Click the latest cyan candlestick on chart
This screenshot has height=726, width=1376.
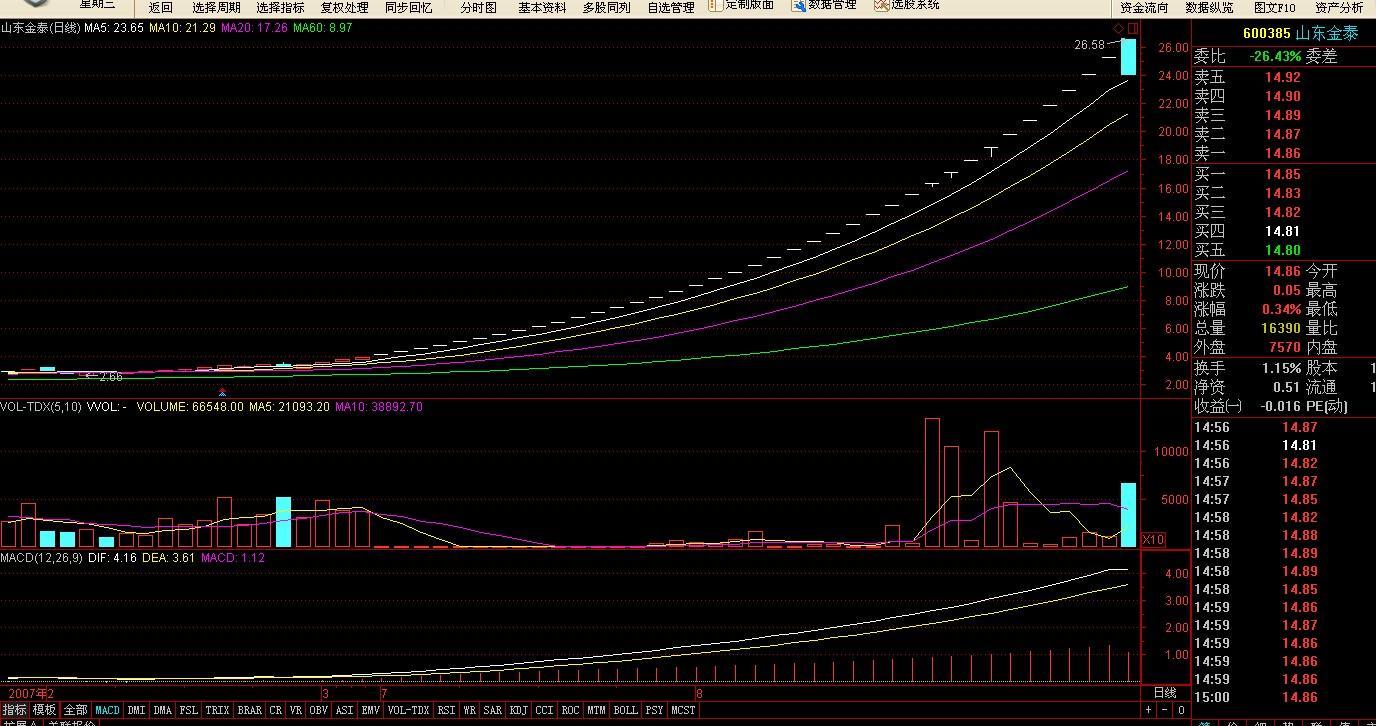click(1128, 56)
